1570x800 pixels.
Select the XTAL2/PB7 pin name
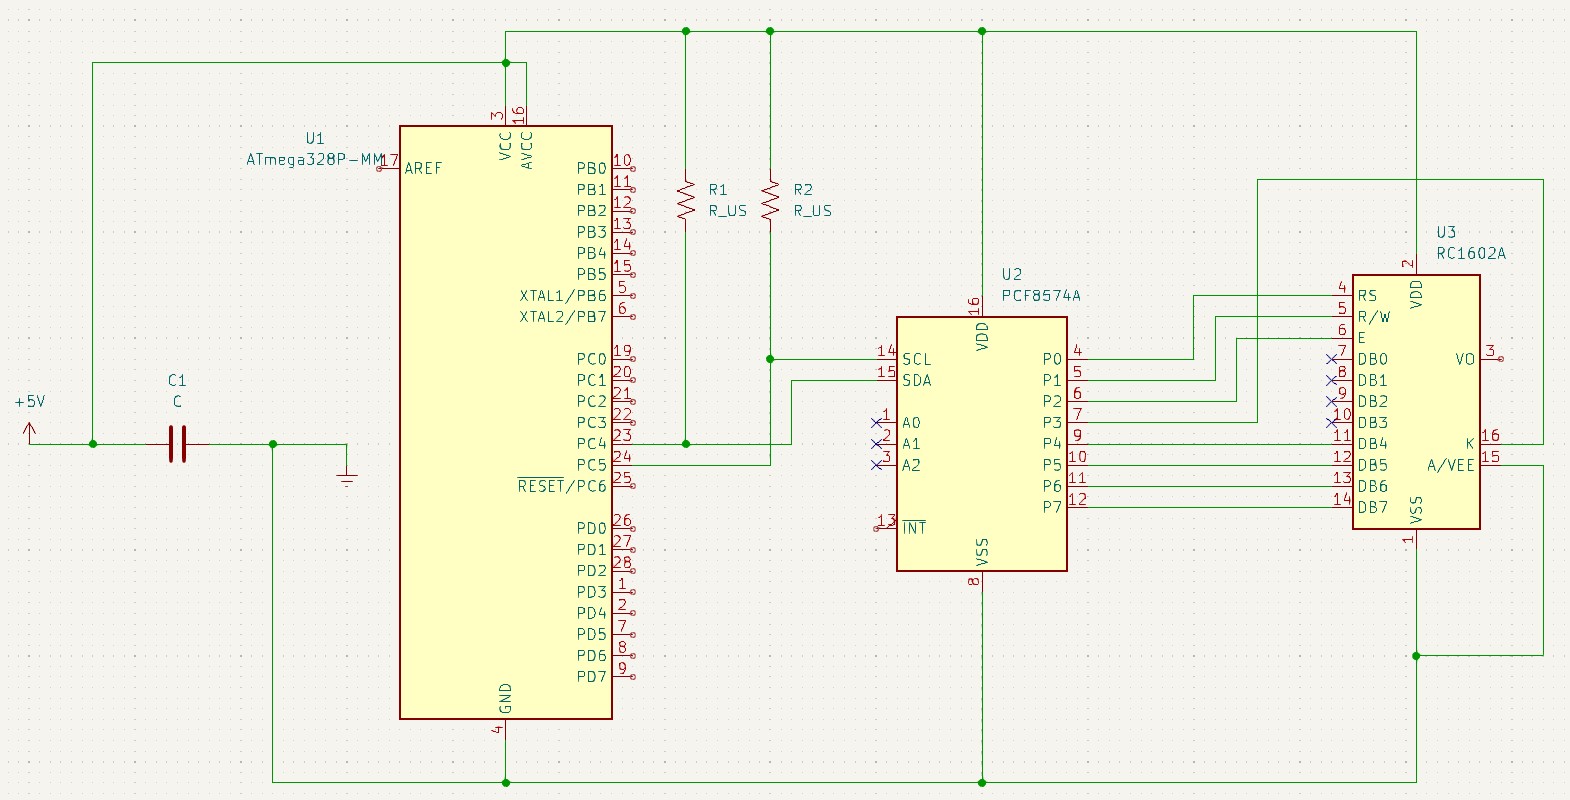point(563,317)
